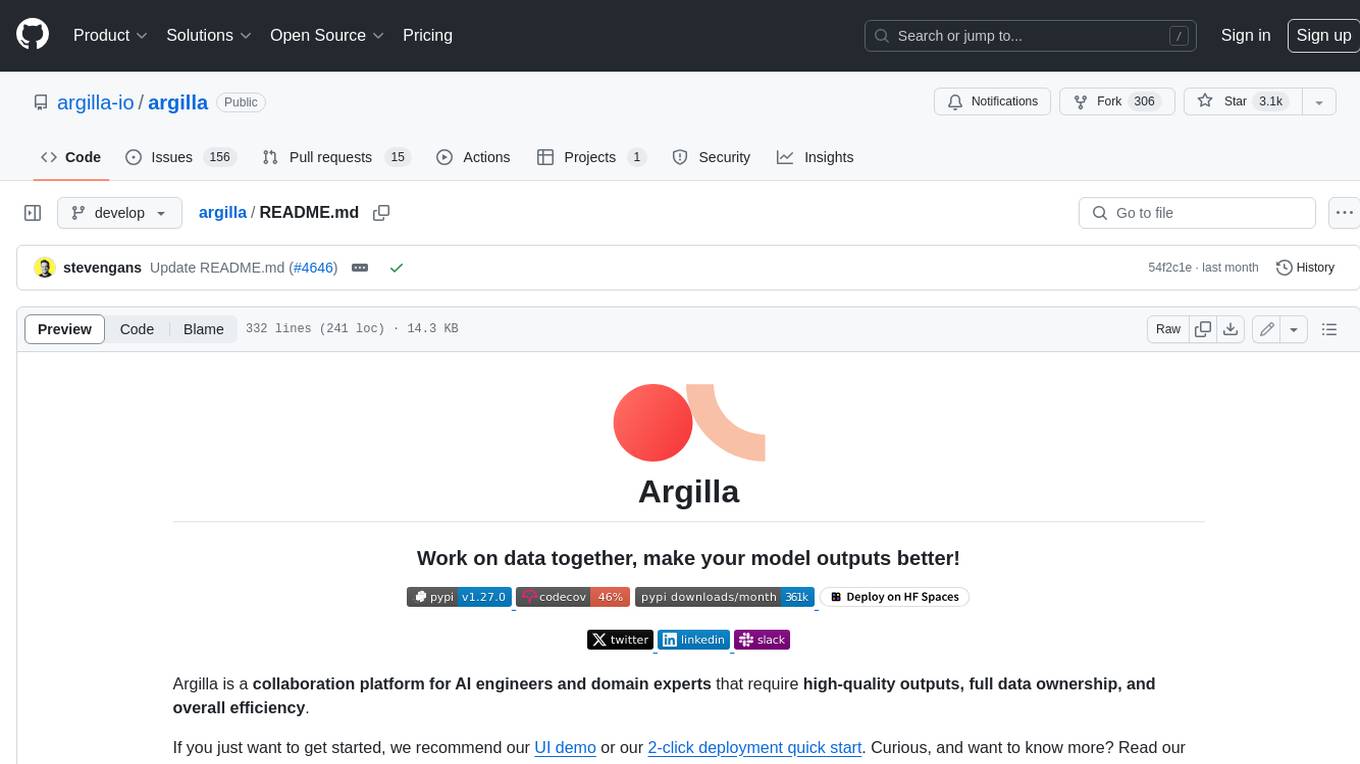Screen dimensions: 1360x764
Task: Click the Notifications bell button
Action: pos(992,102)
